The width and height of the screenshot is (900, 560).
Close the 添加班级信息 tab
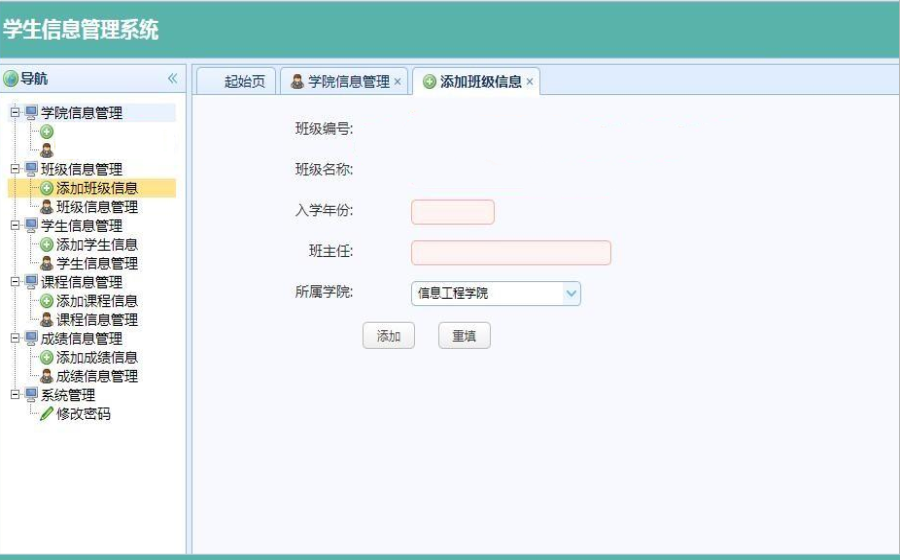(x=529, y=82)
